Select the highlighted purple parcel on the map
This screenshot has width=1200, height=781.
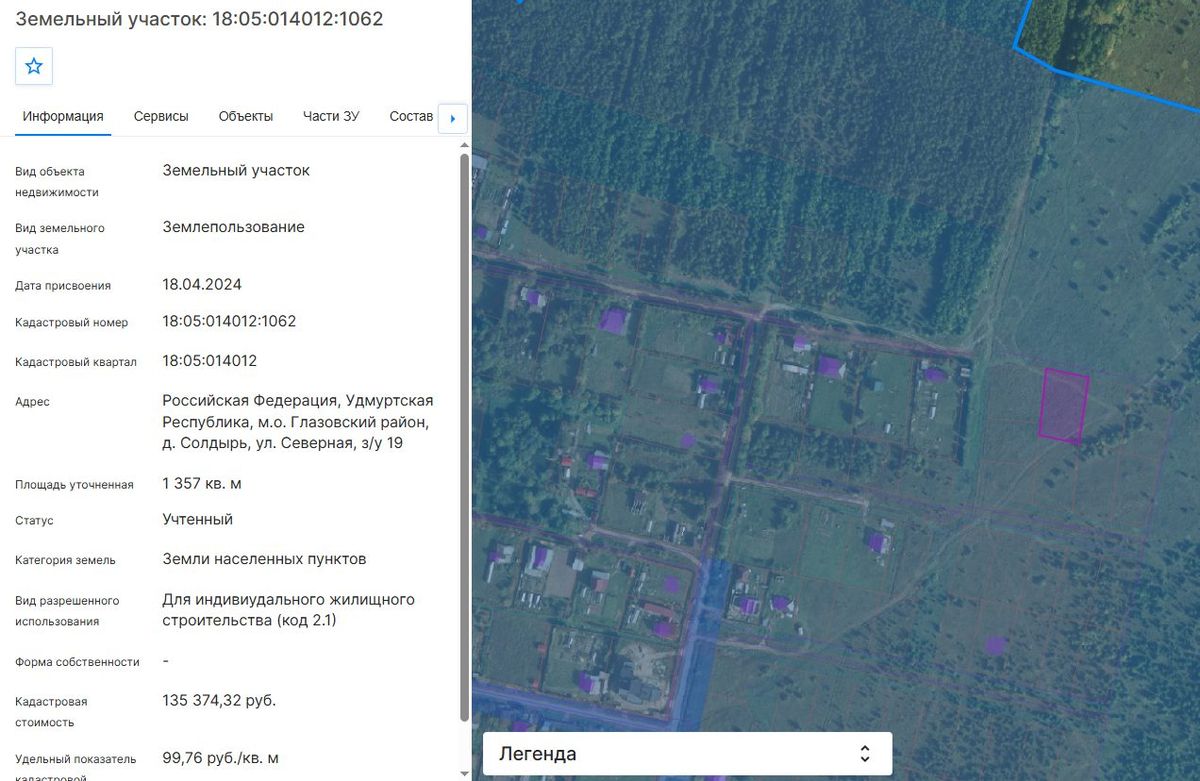(x=1063, y=405)
